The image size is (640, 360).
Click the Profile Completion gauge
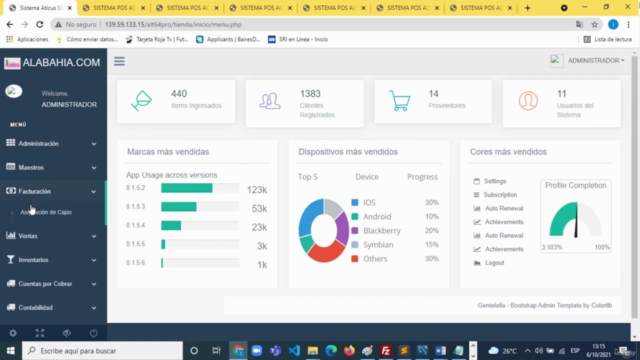click(576, 220)
